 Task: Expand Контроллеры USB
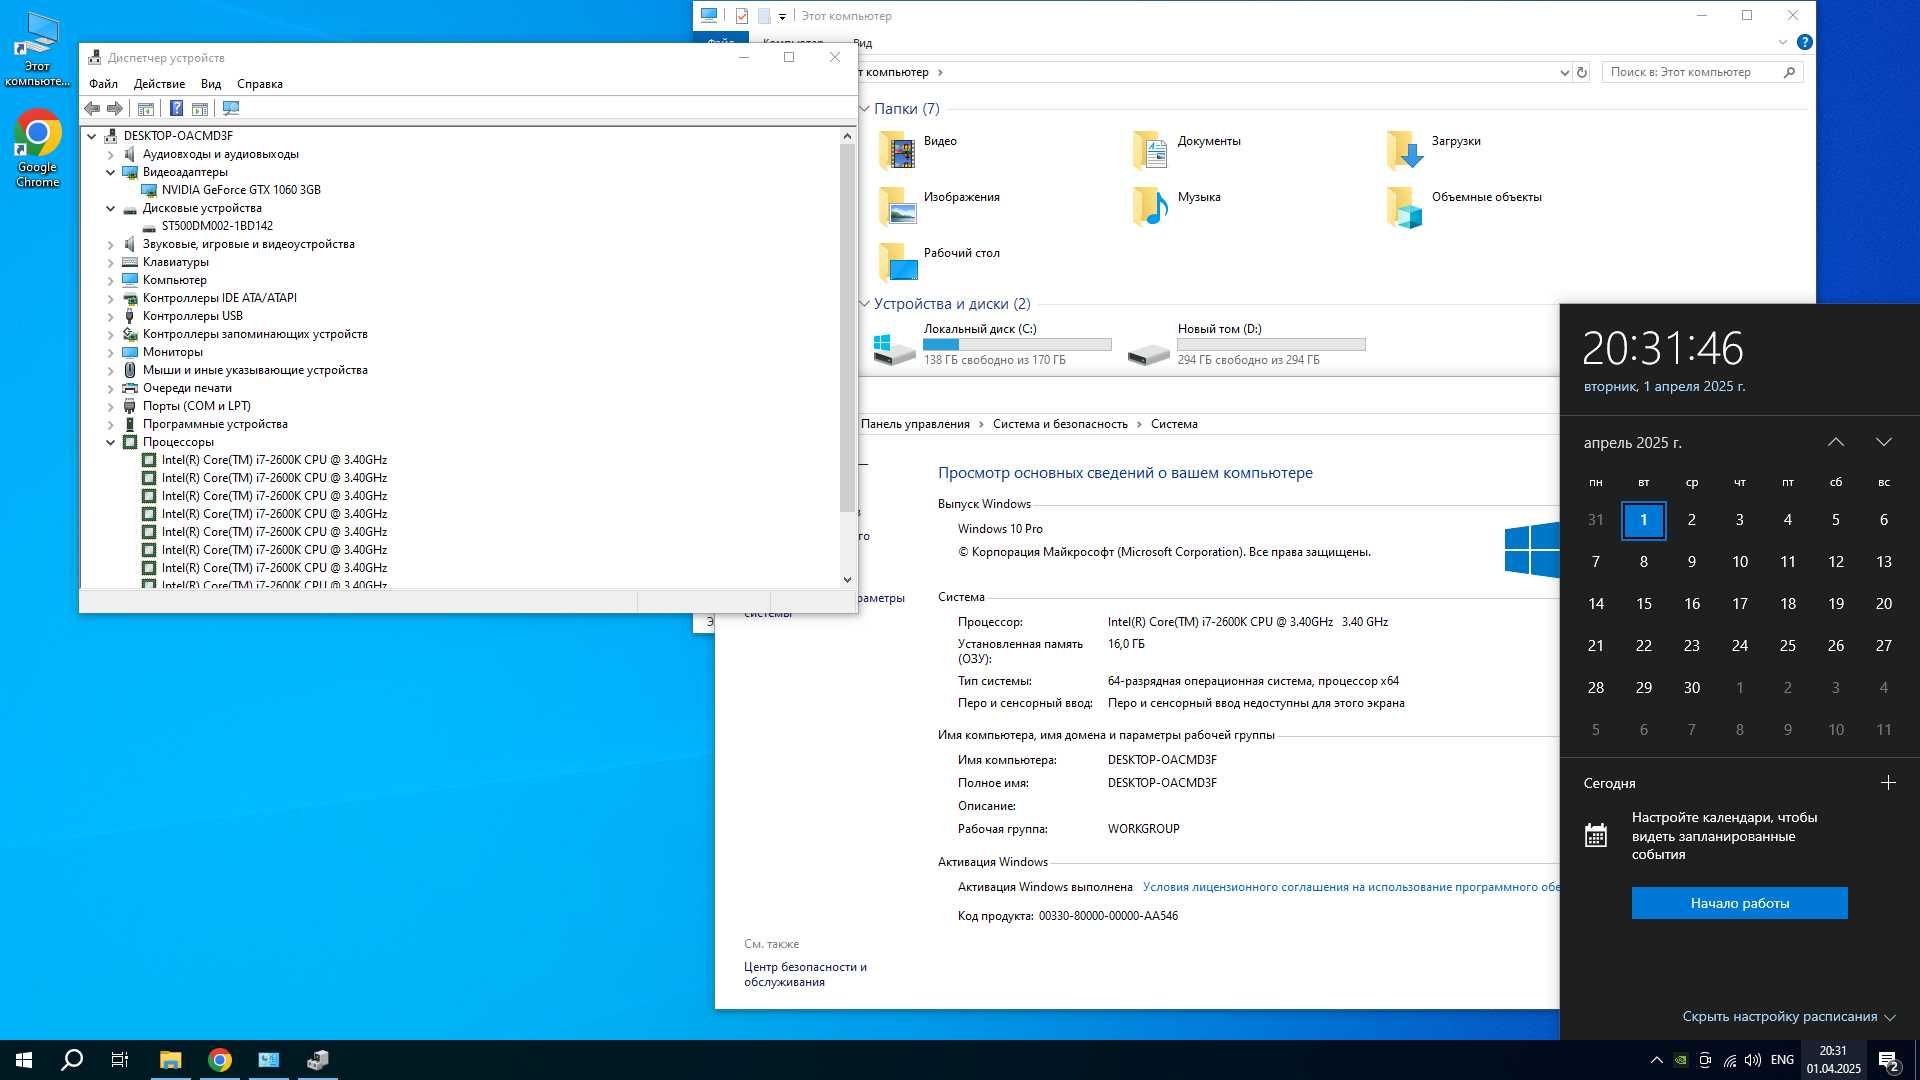tap(111, 316)
